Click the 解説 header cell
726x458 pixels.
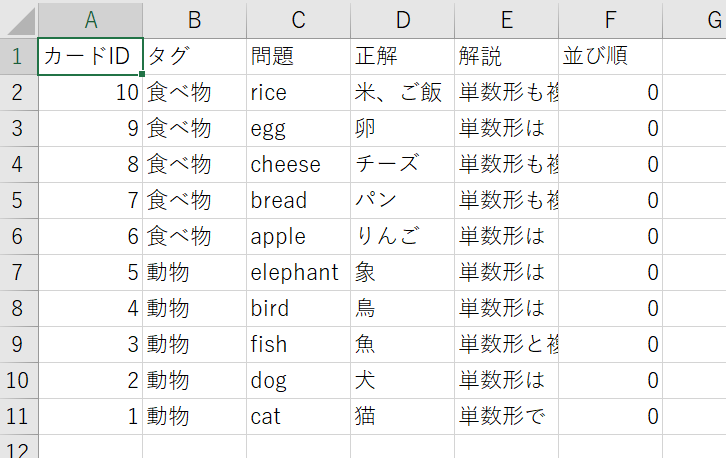[507, 56]
